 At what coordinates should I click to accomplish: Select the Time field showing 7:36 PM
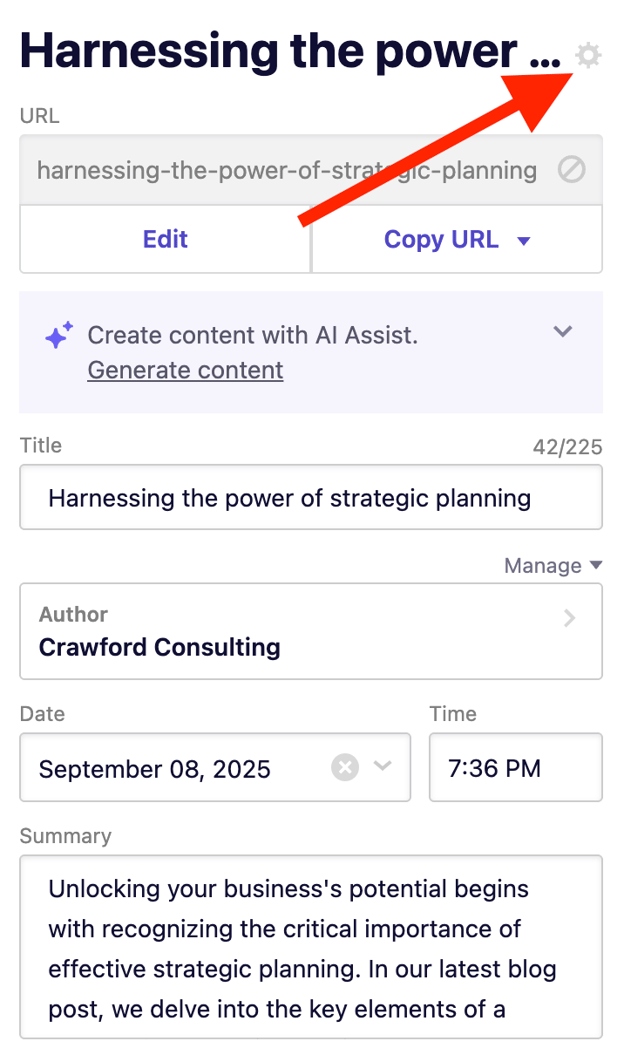(515, 767)
